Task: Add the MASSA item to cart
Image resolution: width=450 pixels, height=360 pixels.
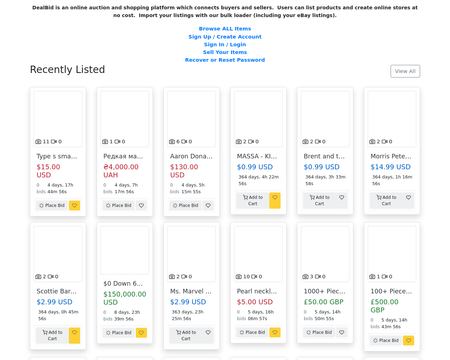Action: [253, 200]
